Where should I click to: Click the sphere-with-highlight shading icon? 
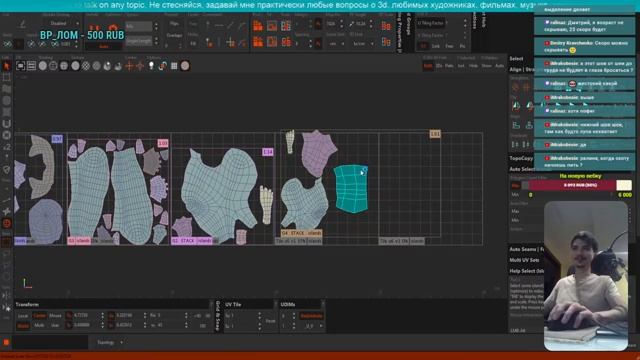click(x=107, y=66)
